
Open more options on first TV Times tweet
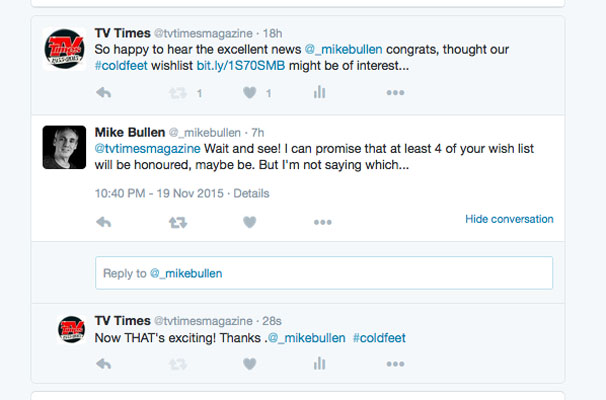(x=396, y=93)
